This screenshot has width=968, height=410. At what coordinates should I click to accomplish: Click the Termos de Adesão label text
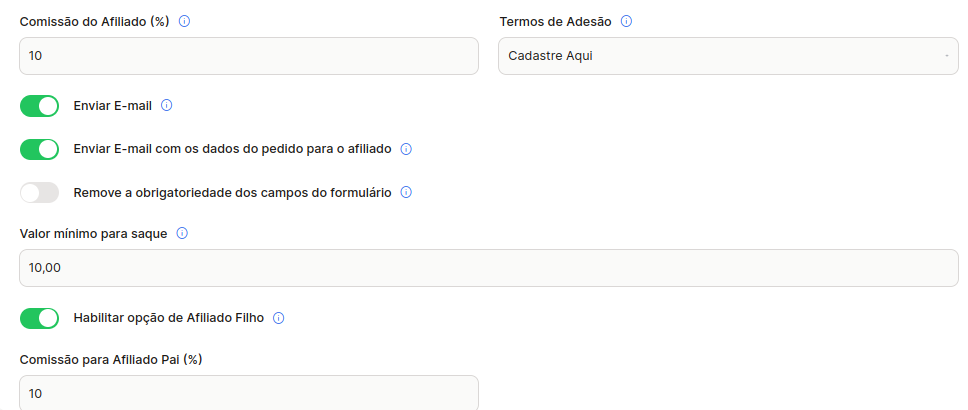pyautogui.click(x=555, y=22)
